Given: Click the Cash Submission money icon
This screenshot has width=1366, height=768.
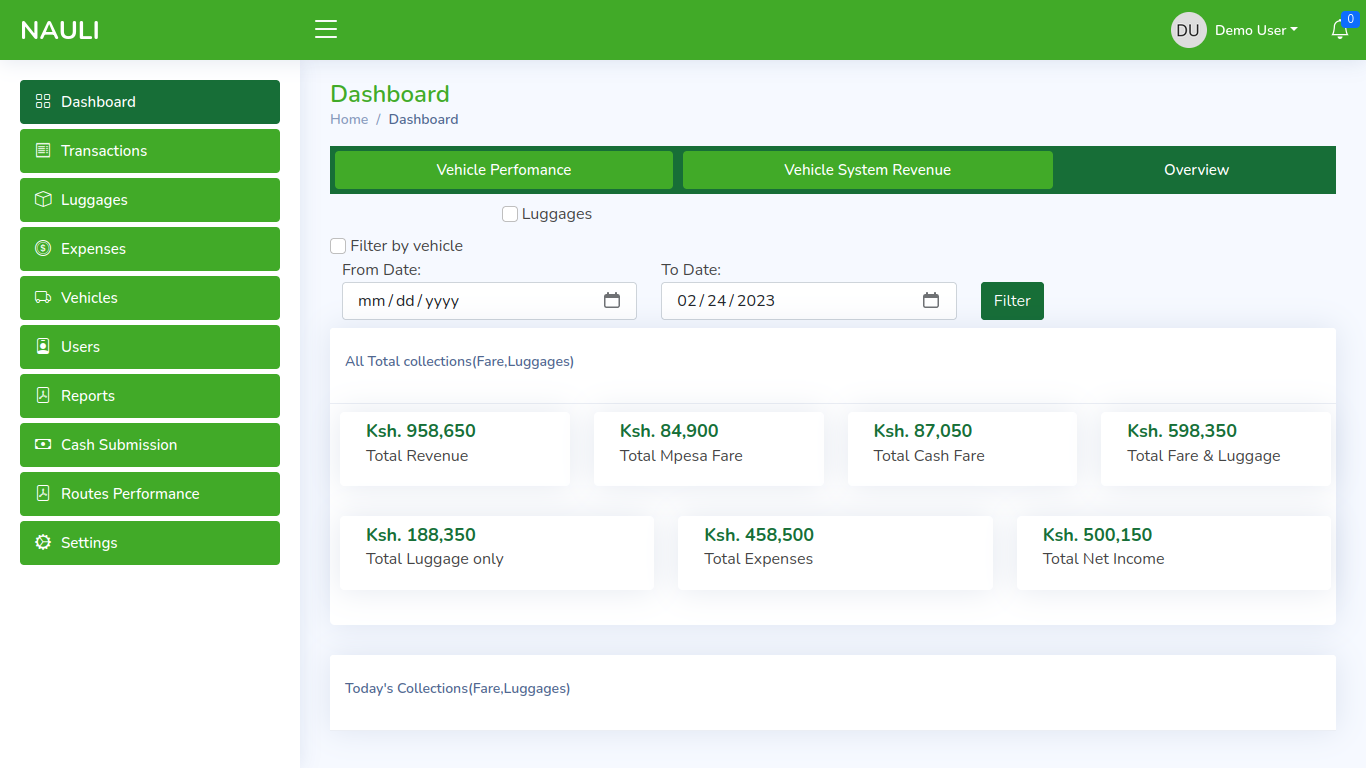Looking at the screenshot, I should coord(43,445).
